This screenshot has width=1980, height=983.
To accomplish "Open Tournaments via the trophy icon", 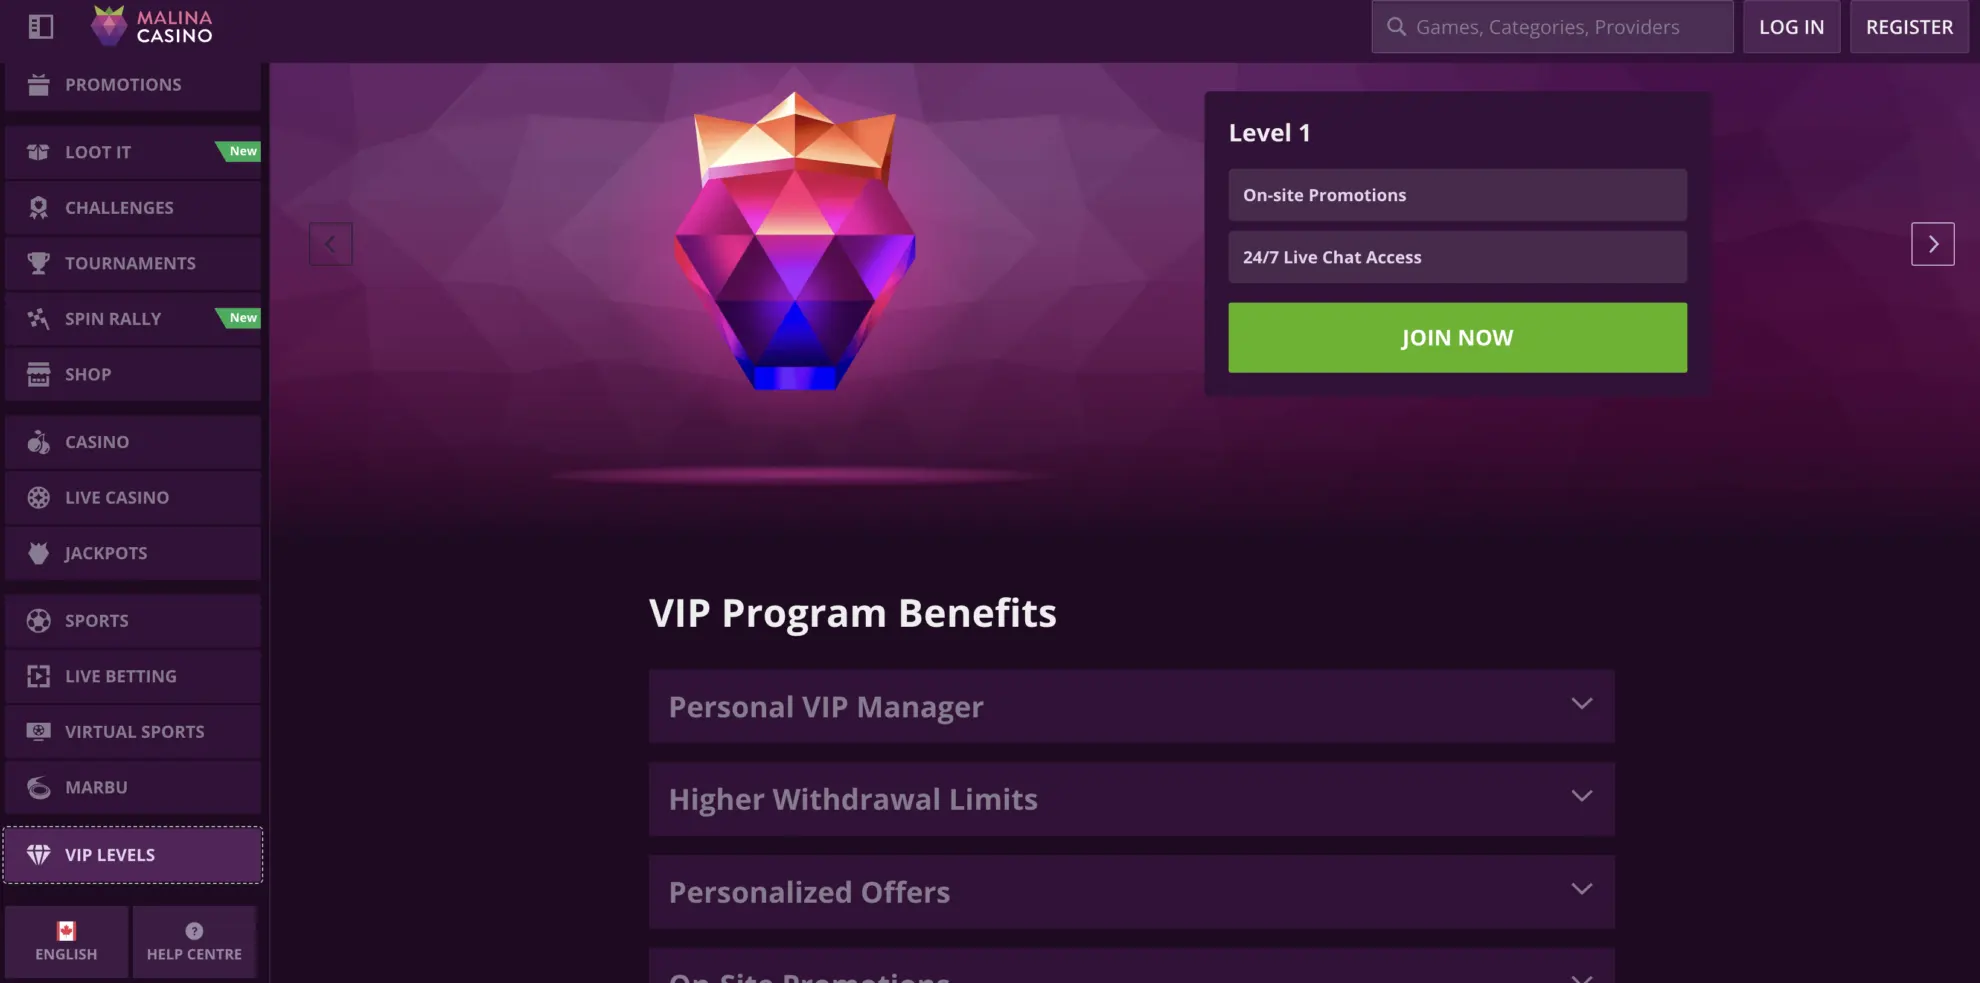I will [38, 262].
